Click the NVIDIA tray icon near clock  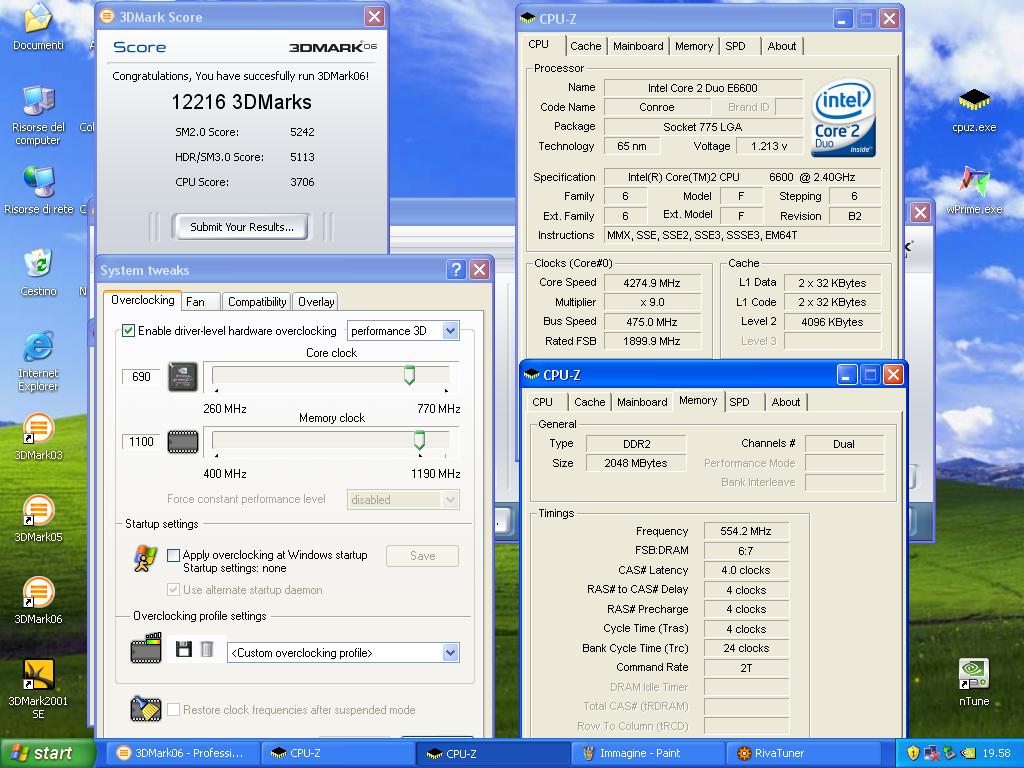click(968, 753)
